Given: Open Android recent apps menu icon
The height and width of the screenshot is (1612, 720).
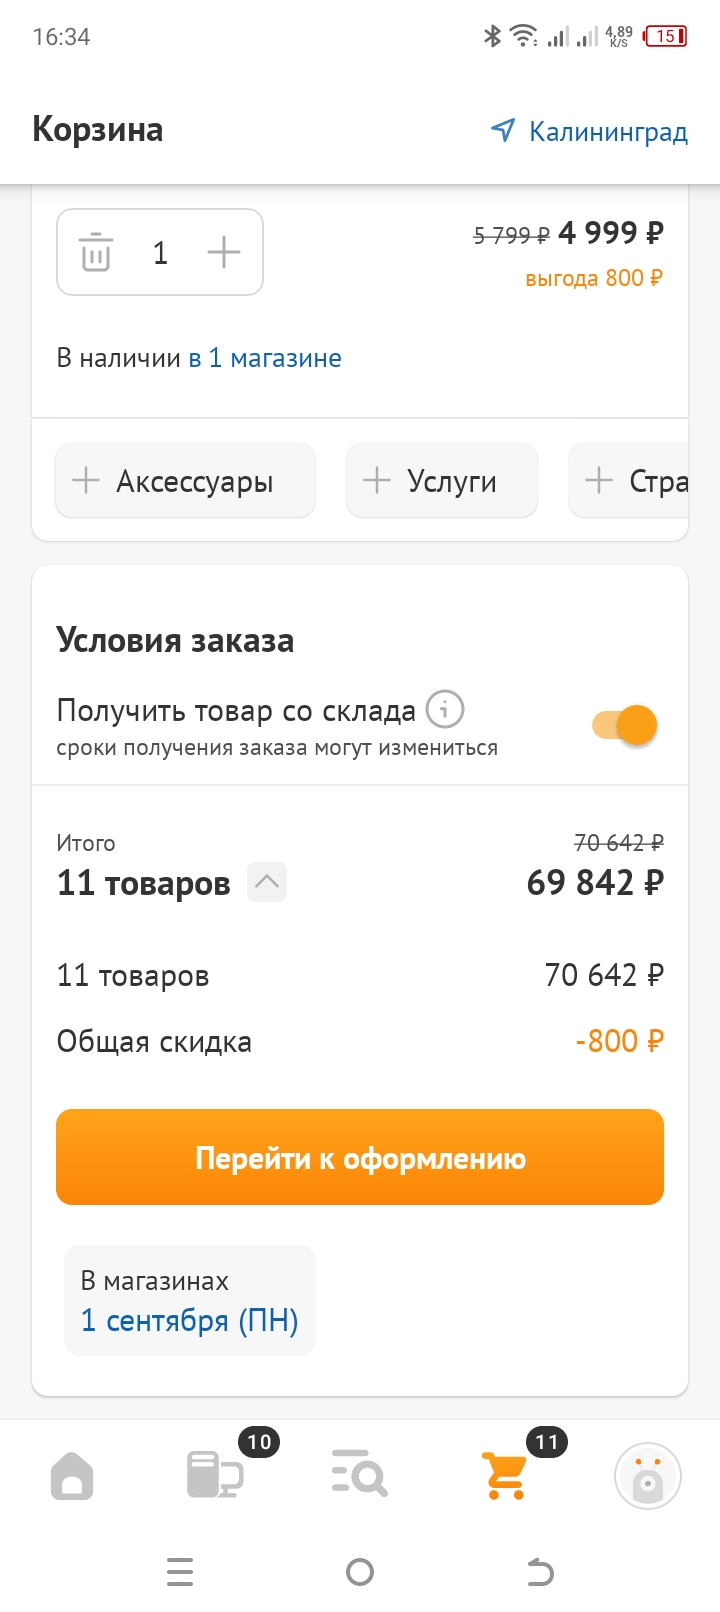Looking at the screenshot, I should (180, 1572).
